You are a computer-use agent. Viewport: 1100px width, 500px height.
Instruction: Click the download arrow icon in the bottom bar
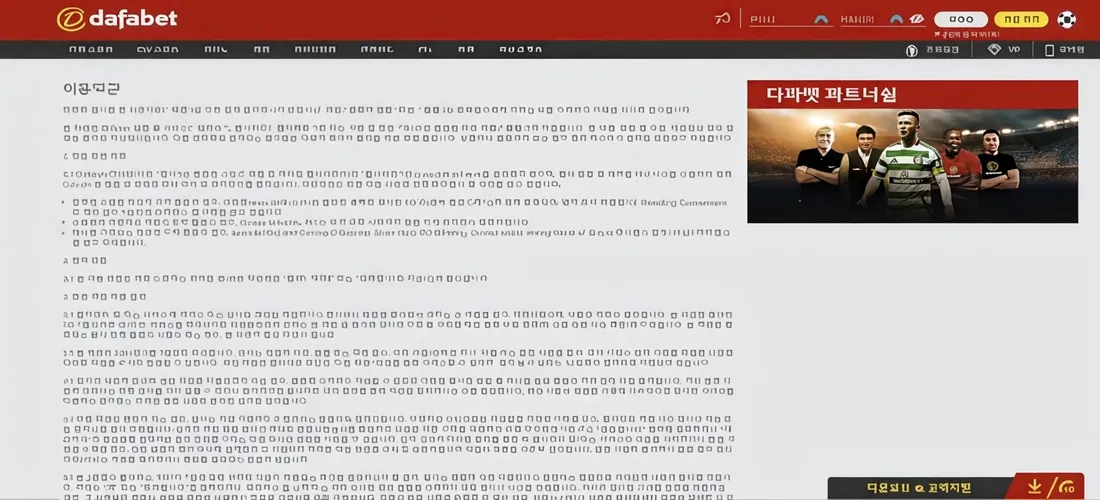1035,486
